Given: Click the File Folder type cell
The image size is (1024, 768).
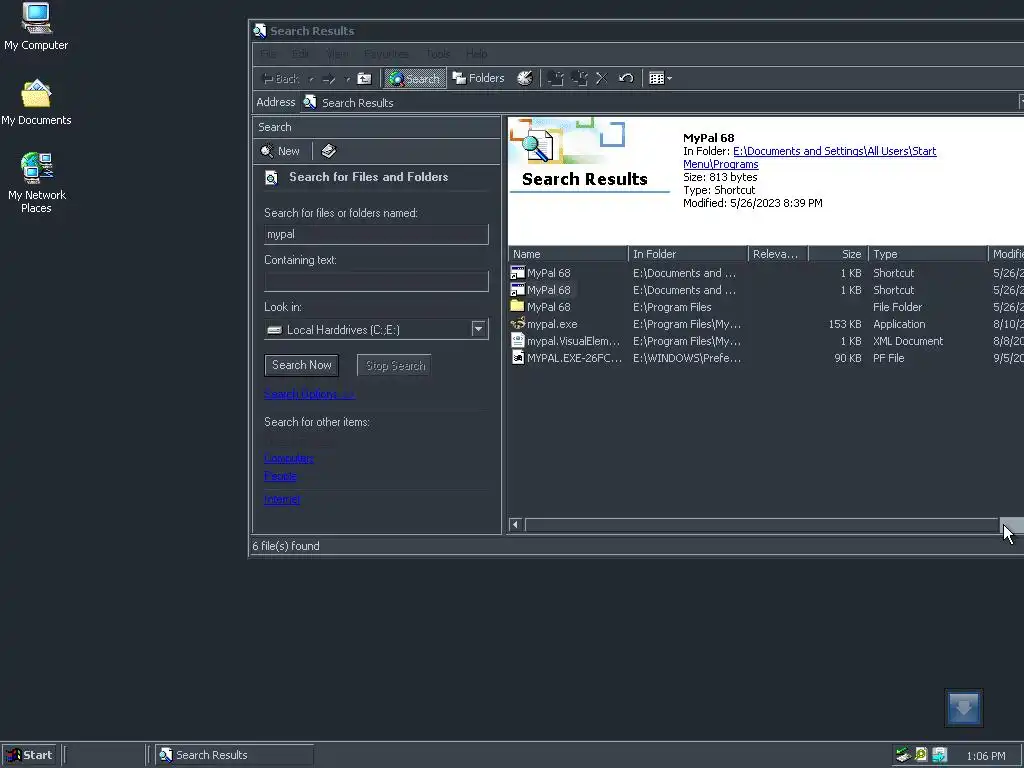Looking at the screenshot, I should 897,307.
